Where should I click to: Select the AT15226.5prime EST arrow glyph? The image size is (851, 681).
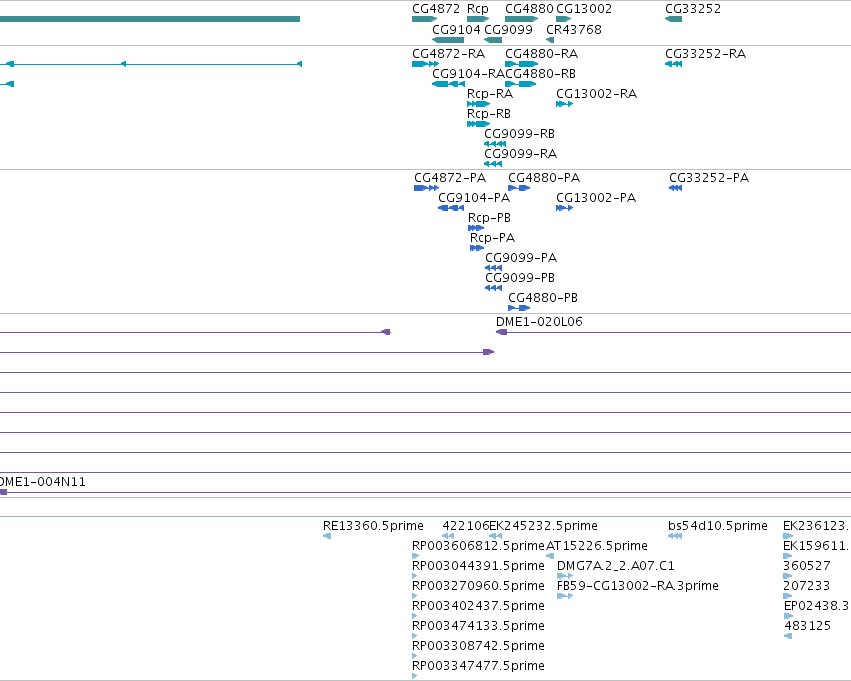coord(550,556)
